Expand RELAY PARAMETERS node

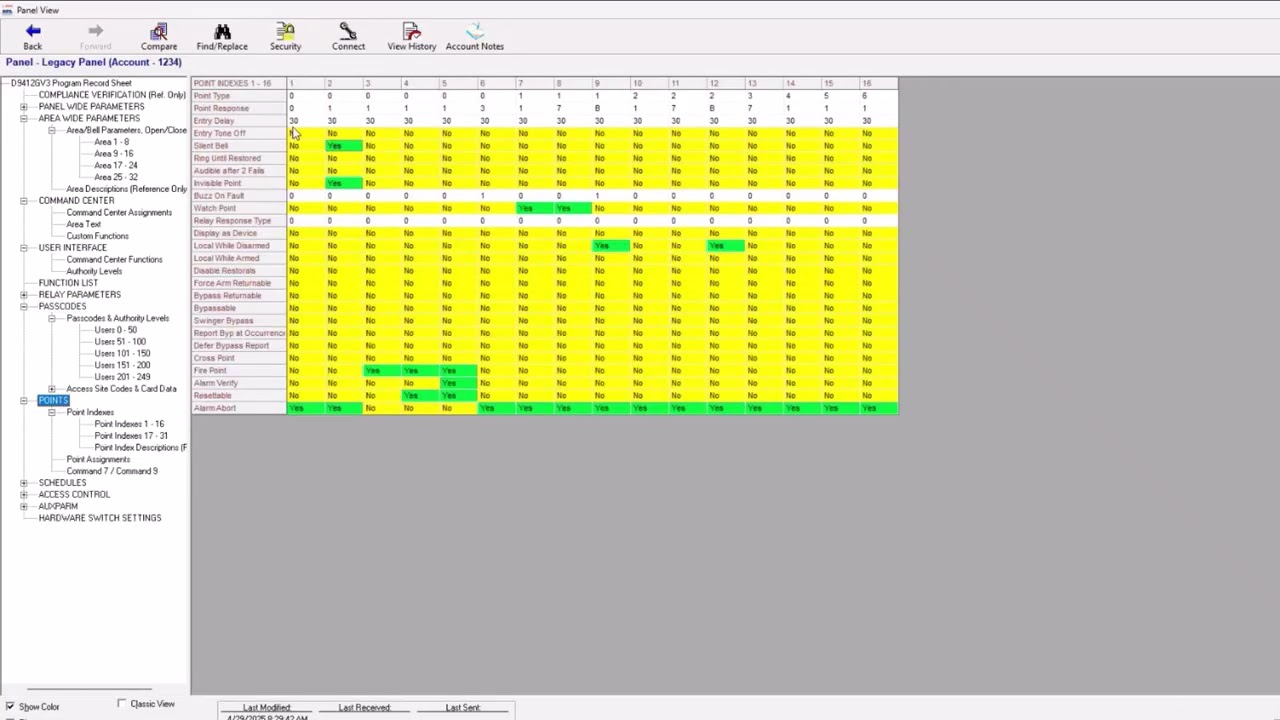24,295
